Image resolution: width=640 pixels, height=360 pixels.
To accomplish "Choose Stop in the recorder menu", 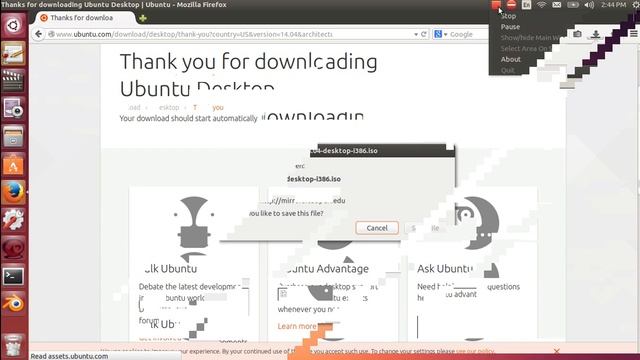I will click(x=508, y=16).
